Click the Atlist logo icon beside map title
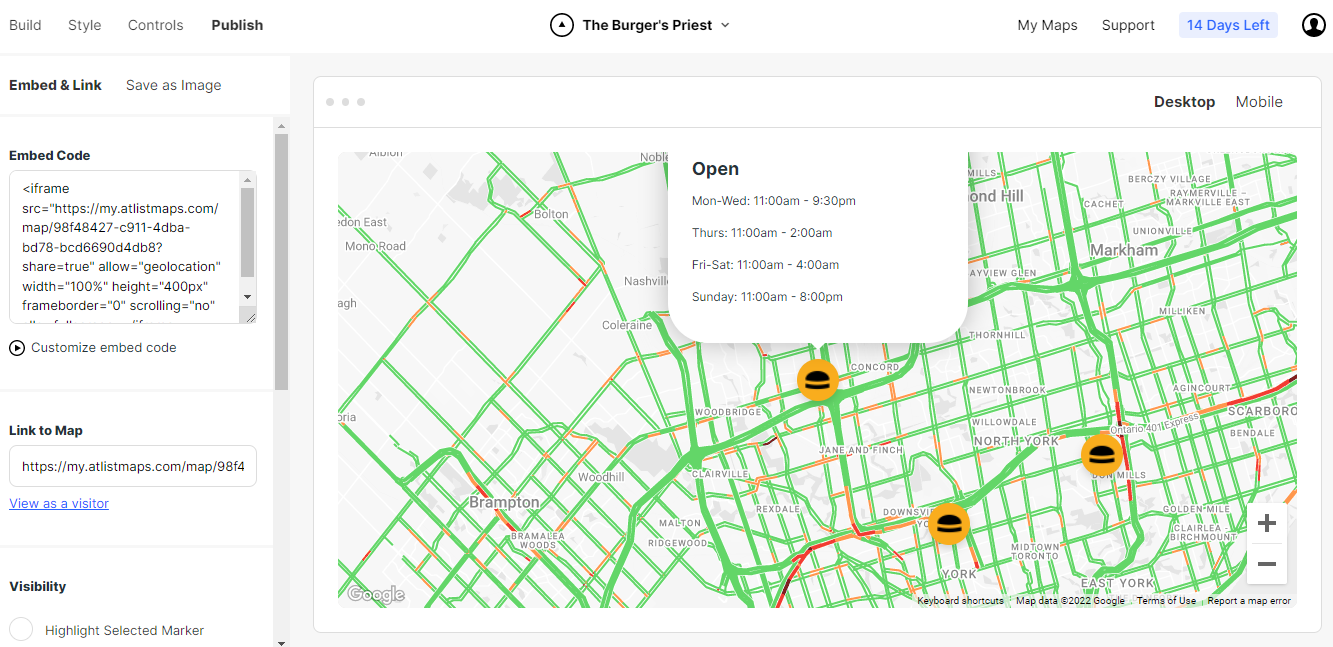Screen dimensions: 1333x647 click(x=562, y=25)
